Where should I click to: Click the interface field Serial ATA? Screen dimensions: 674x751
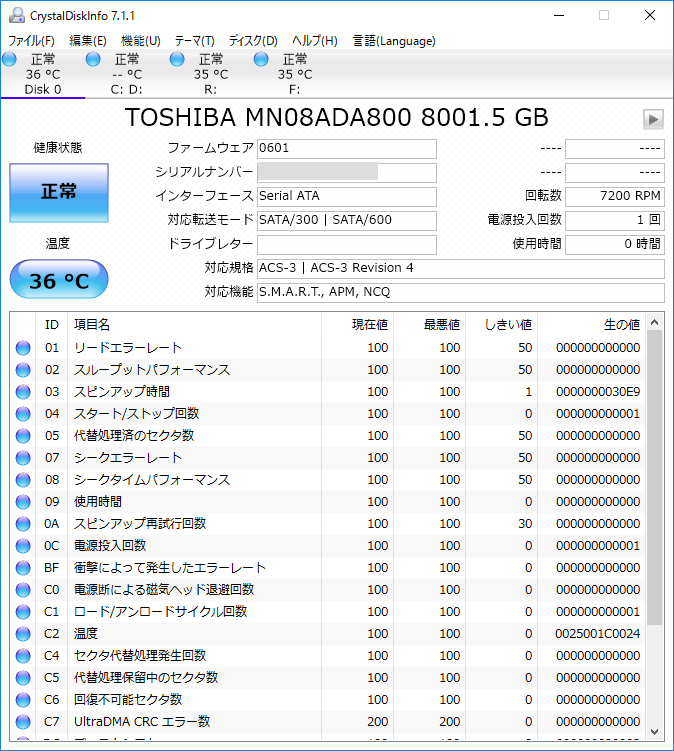347,196
